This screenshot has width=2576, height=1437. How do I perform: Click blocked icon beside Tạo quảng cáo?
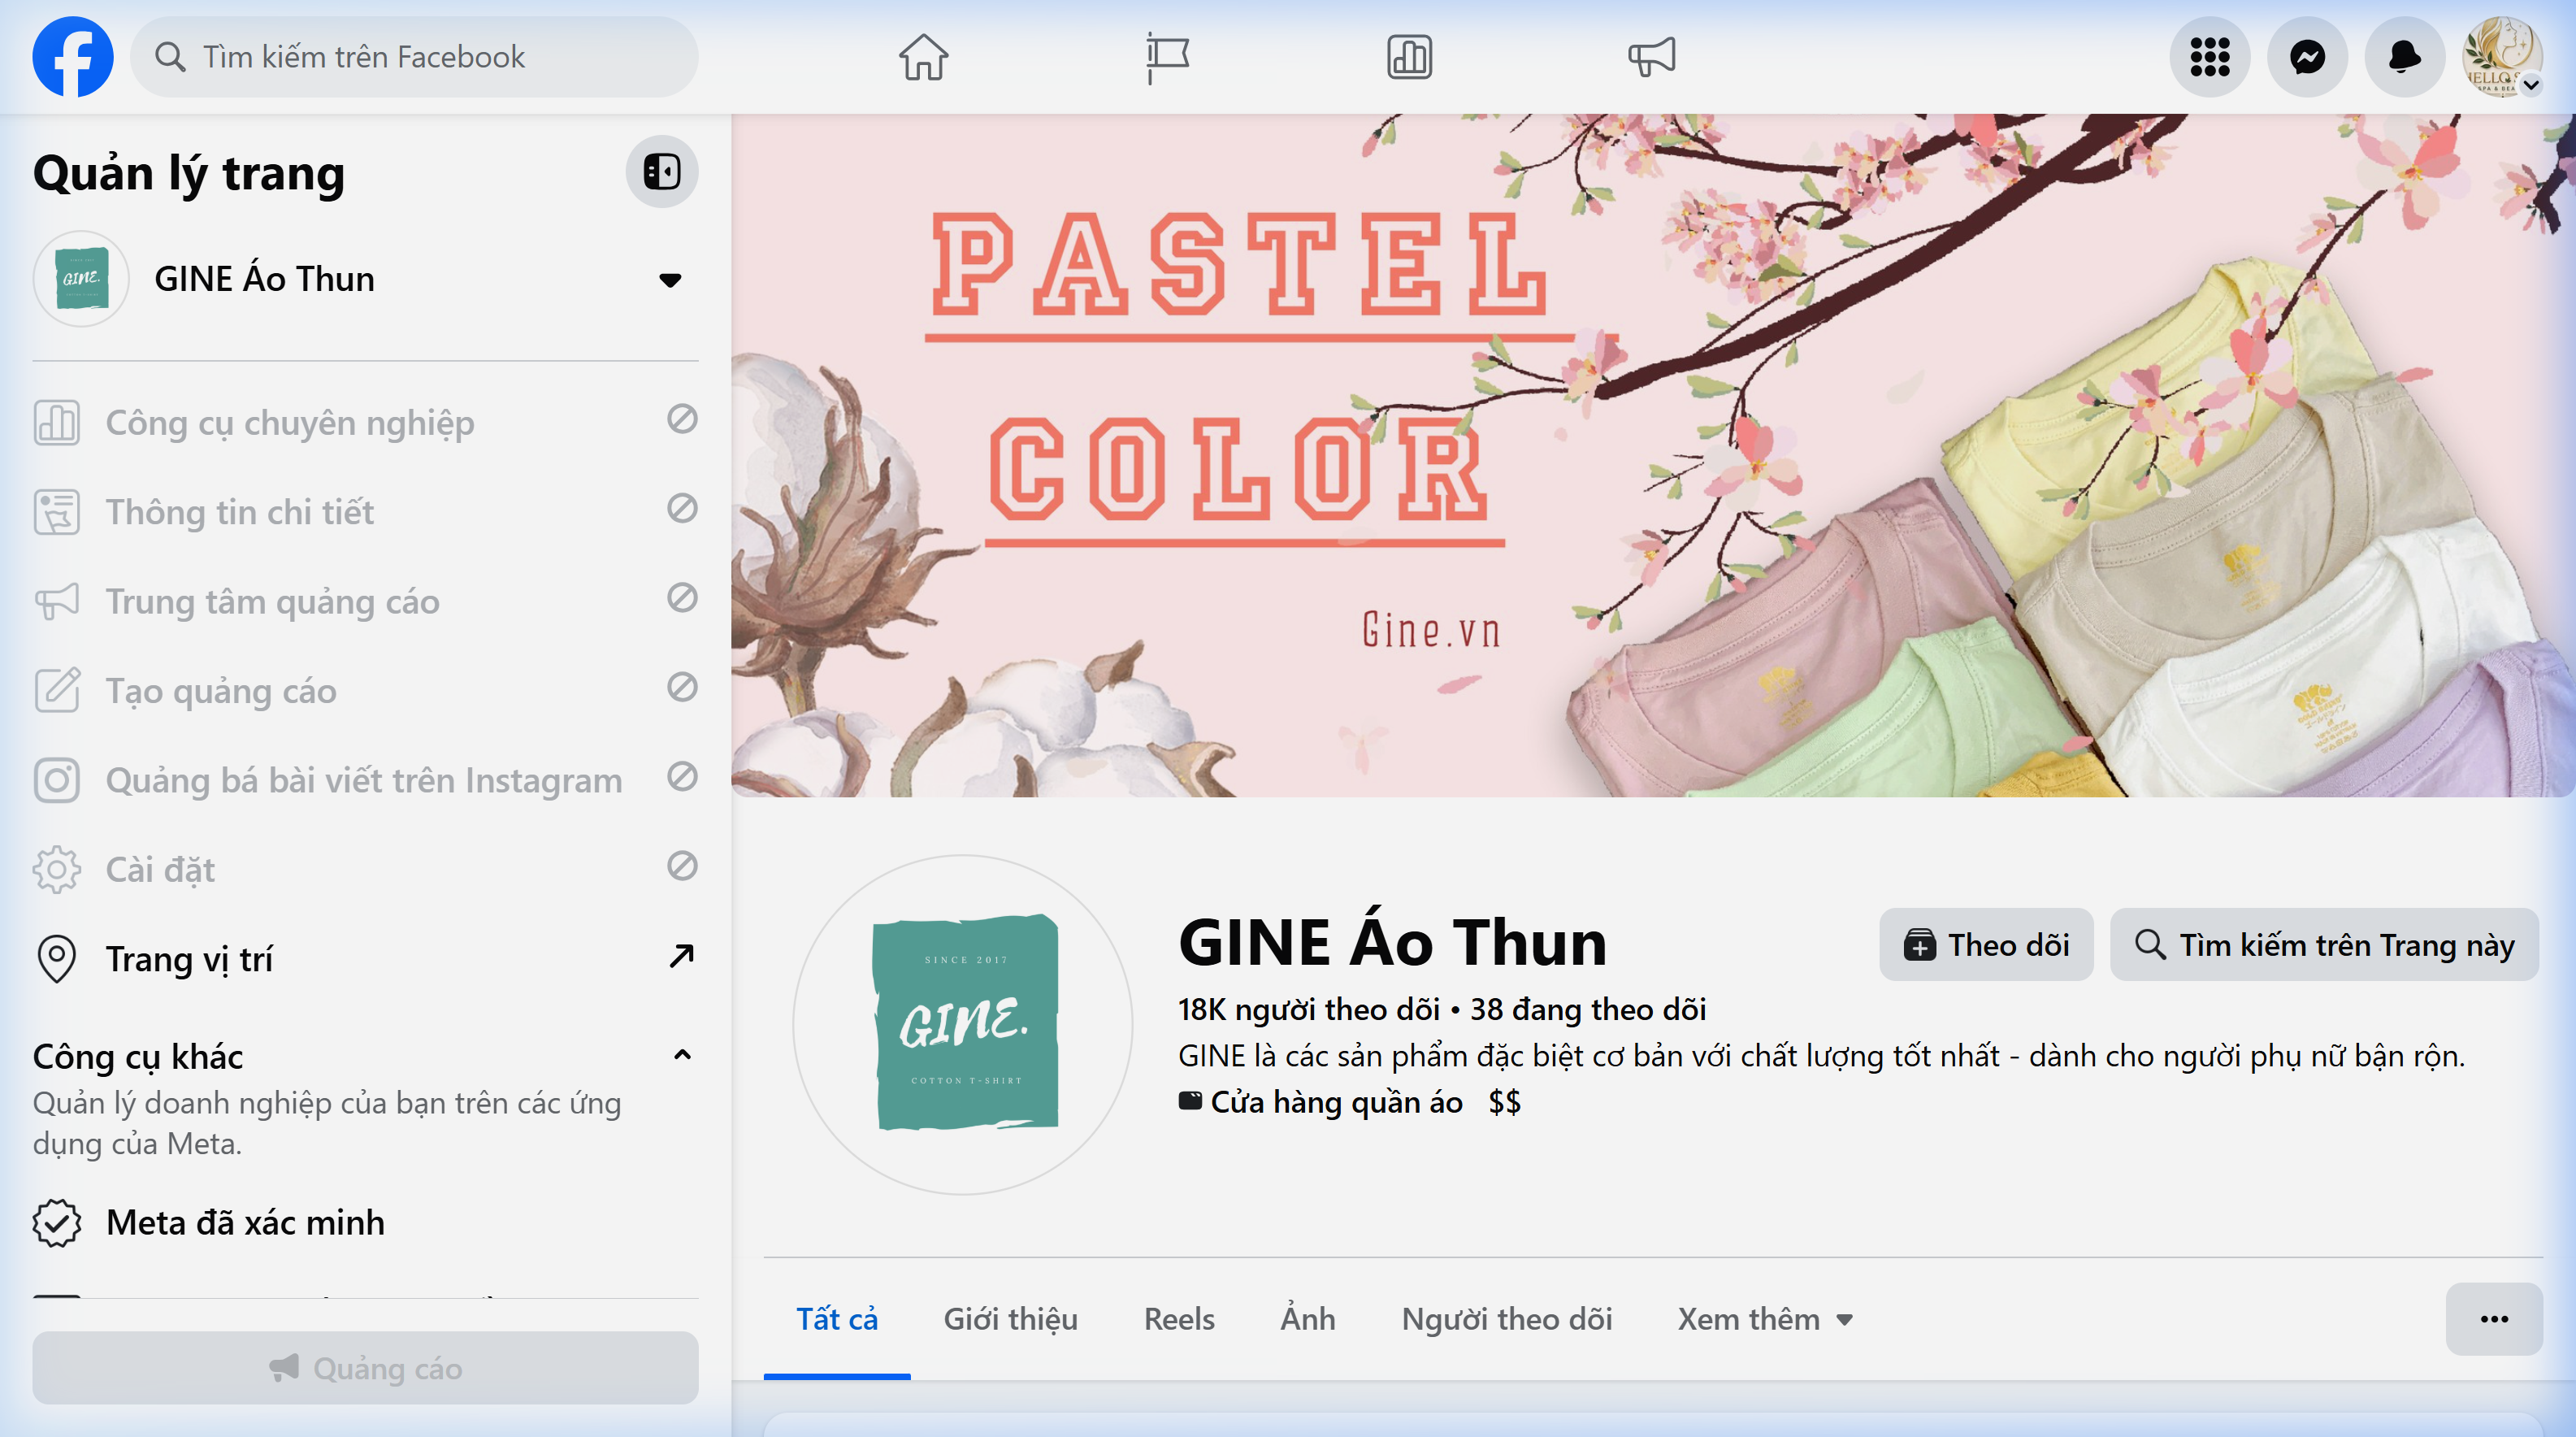coord(682,687)
